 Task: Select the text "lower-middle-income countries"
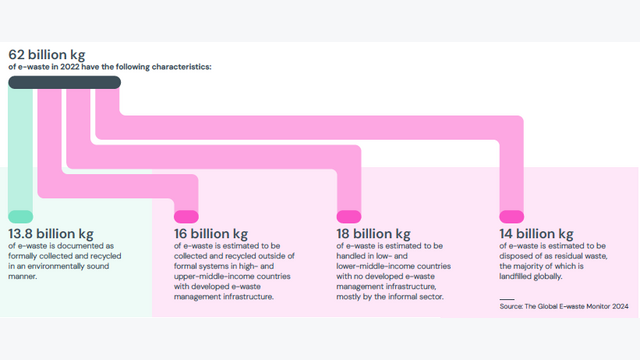point(393,266)
